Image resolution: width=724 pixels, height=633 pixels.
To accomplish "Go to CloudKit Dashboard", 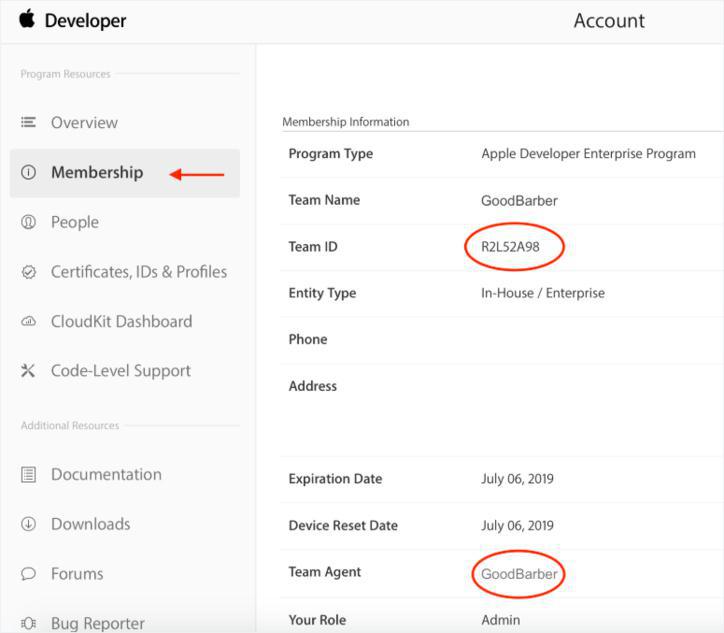I will point(121,321).
